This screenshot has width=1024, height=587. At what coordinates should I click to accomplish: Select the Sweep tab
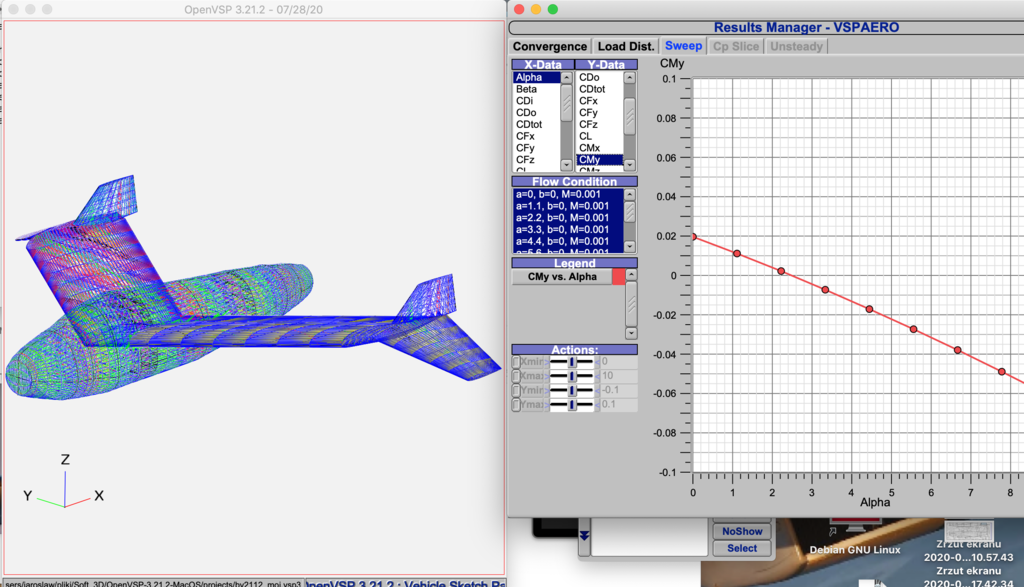tap(684, 46)
